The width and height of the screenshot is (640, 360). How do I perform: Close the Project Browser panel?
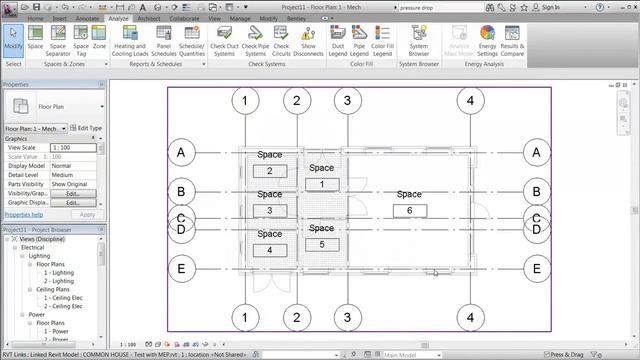click(x=101, y=230)
